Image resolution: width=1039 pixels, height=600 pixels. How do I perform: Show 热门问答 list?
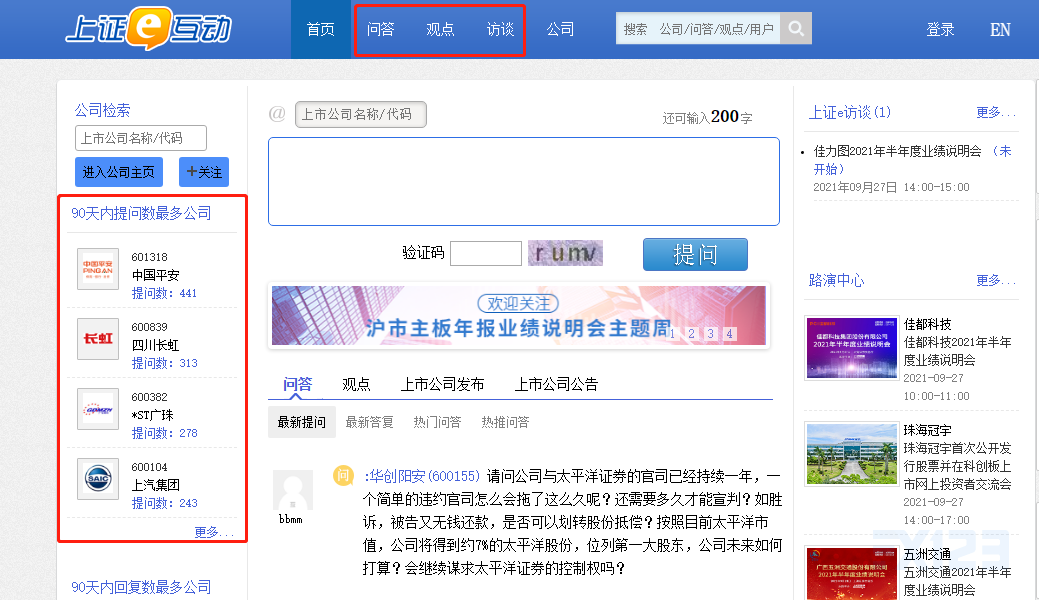pyautogui.click(x=437, y=422)
